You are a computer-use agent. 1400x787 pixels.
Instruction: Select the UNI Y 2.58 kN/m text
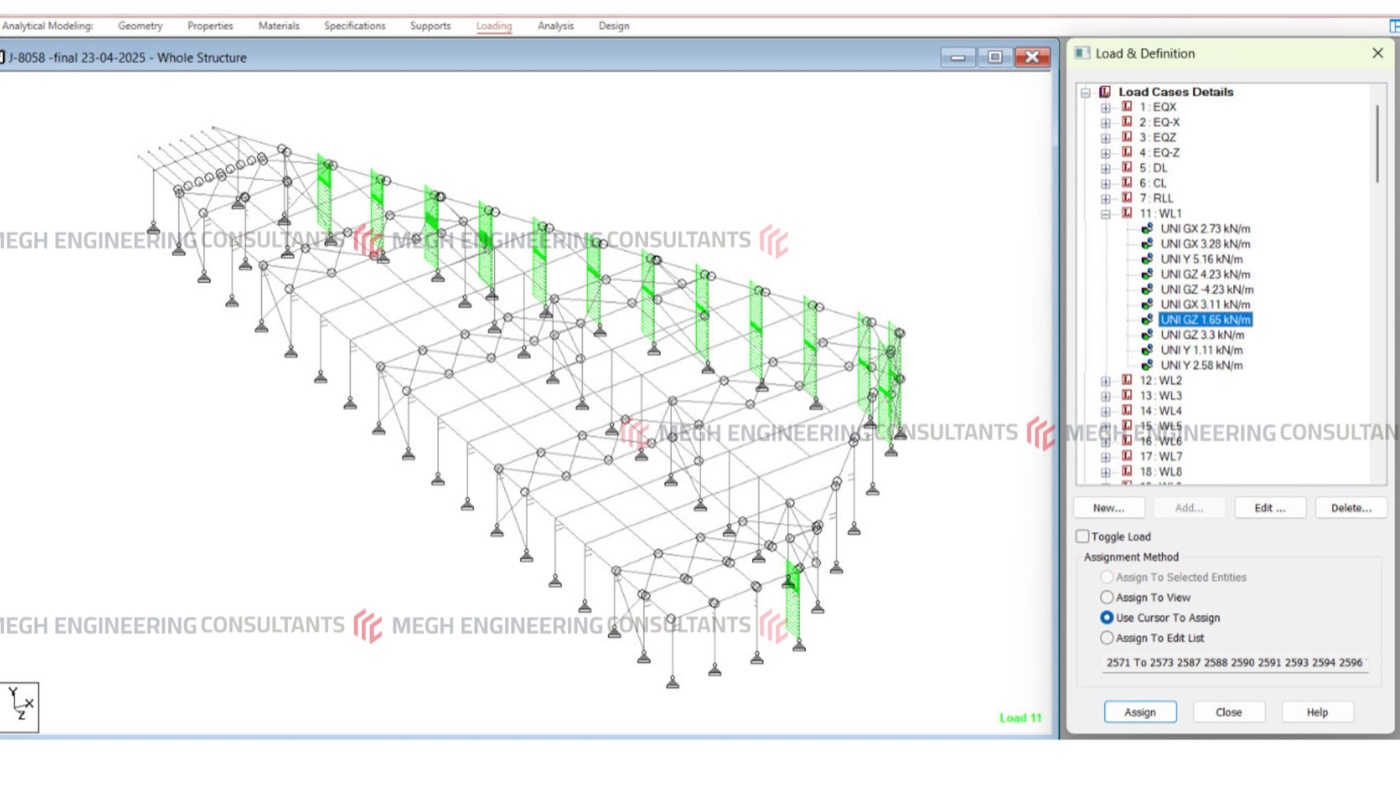pos(1202,365)
